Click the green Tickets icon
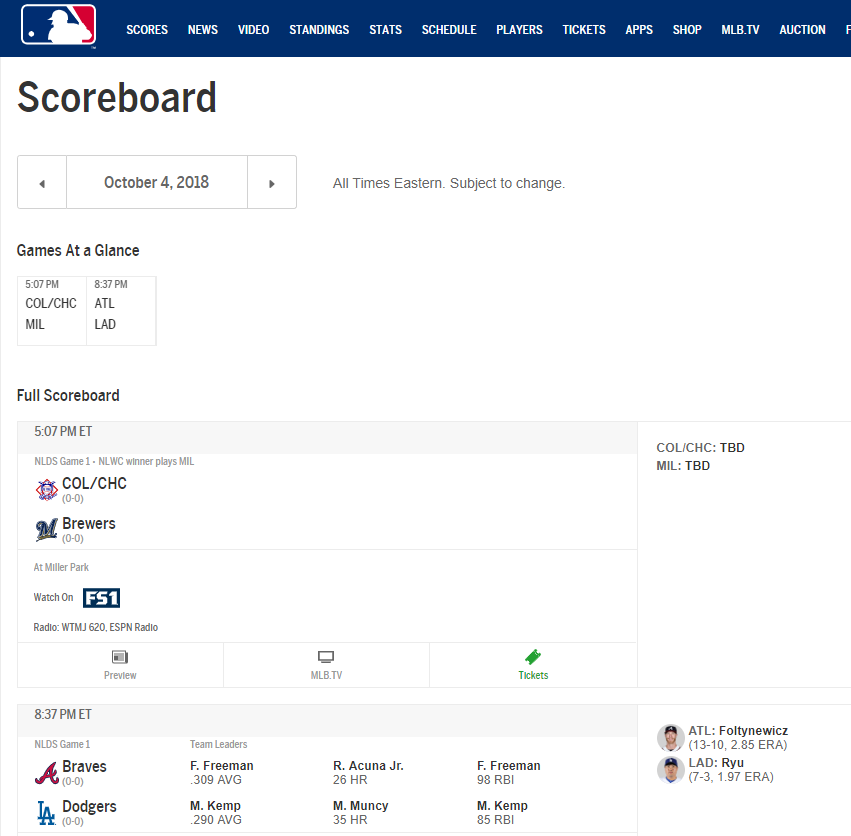Viewport: 851px width, 836px height. click(x=533, y=657)
